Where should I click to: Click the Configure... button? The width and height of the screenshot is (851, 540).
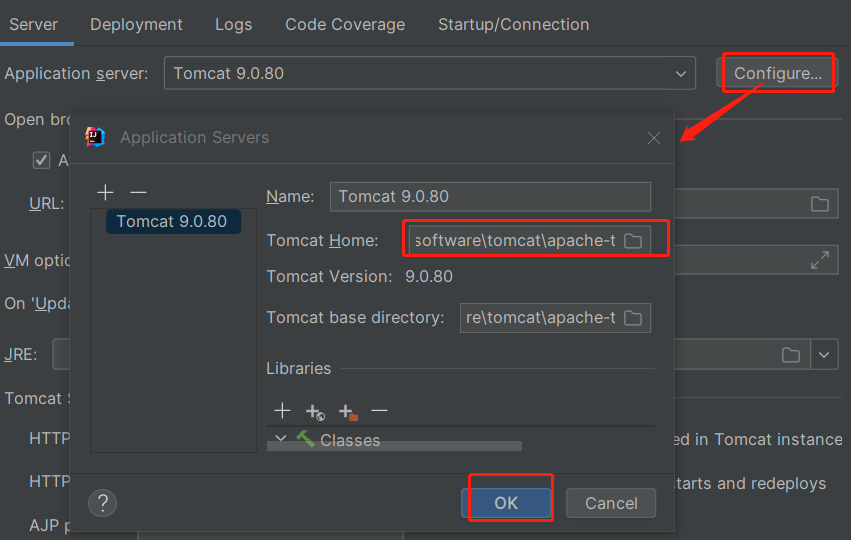(777, 73)
